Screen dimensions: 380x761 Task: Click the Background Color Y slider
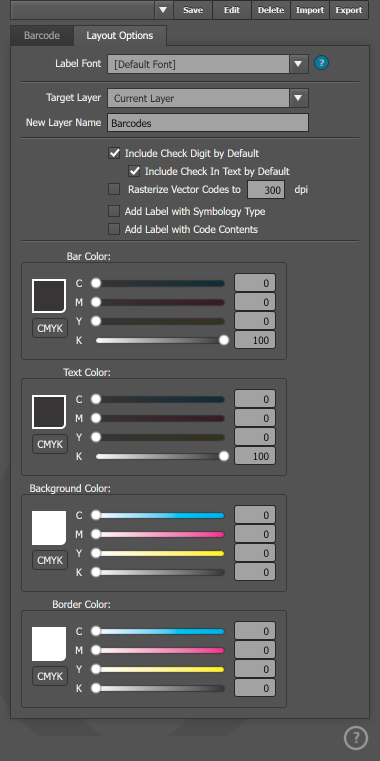click(160, 553)
